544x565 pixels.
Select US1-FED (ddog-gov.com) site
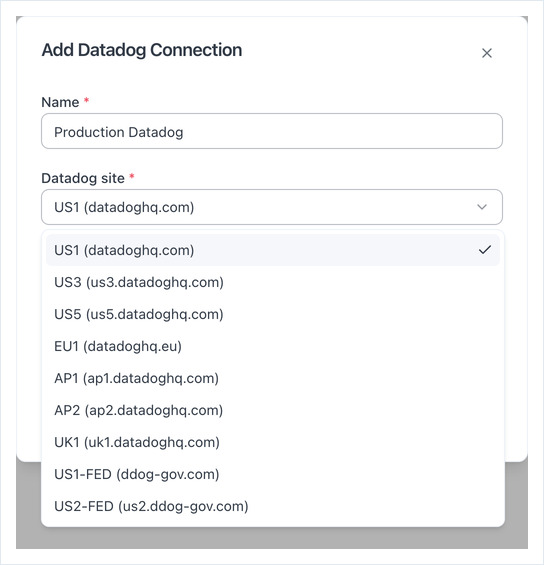coord(273,475)
